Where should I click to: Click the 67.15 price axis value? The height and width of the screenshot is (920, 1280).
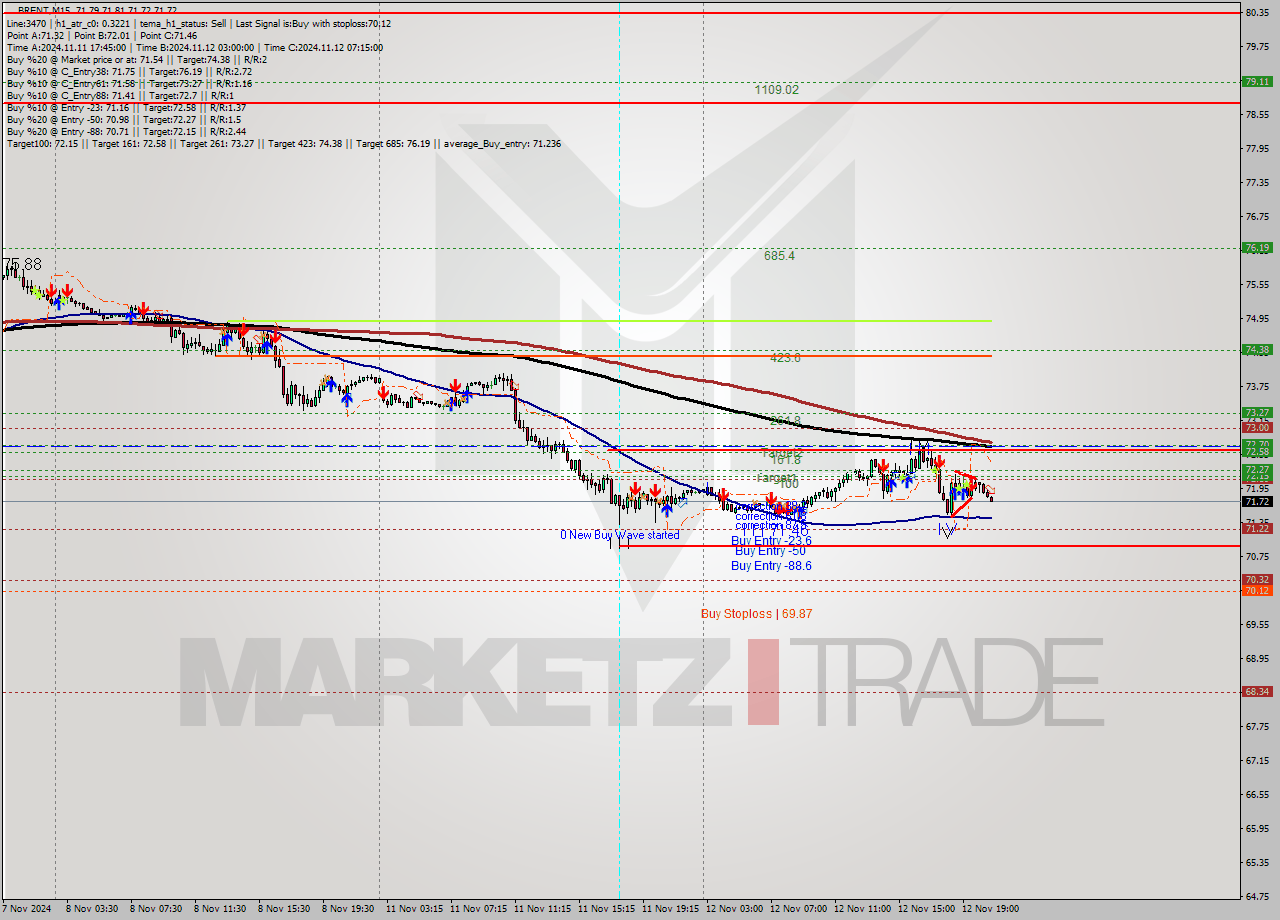[x=1256, y=760]
